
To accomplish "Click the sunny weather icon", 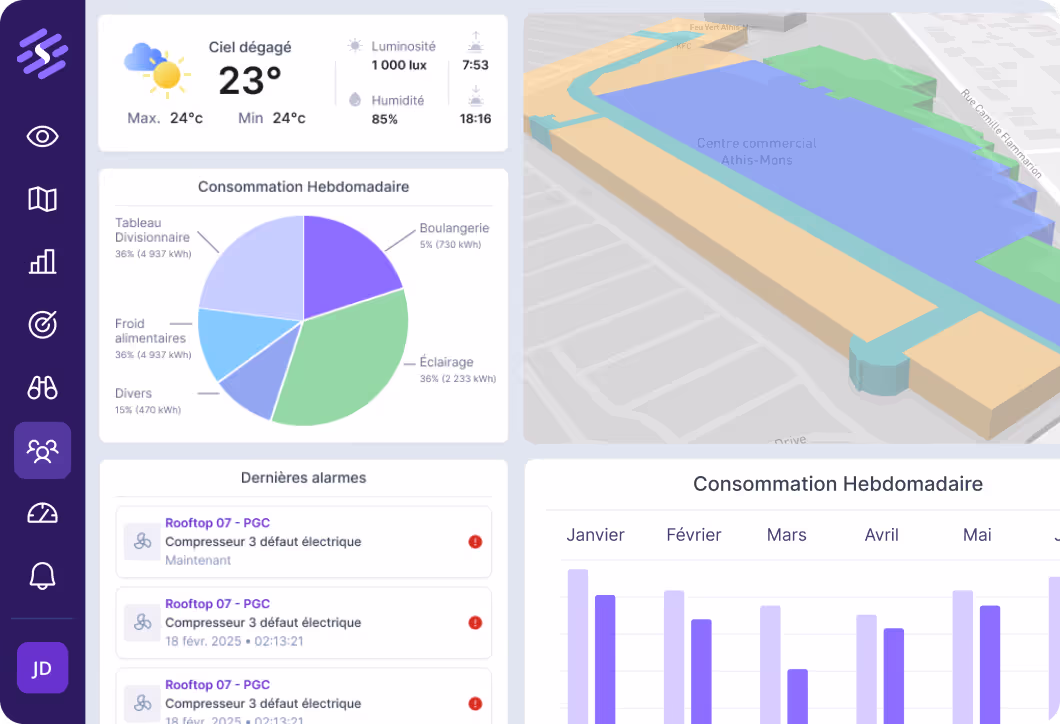I will click(x=157, y=70).
